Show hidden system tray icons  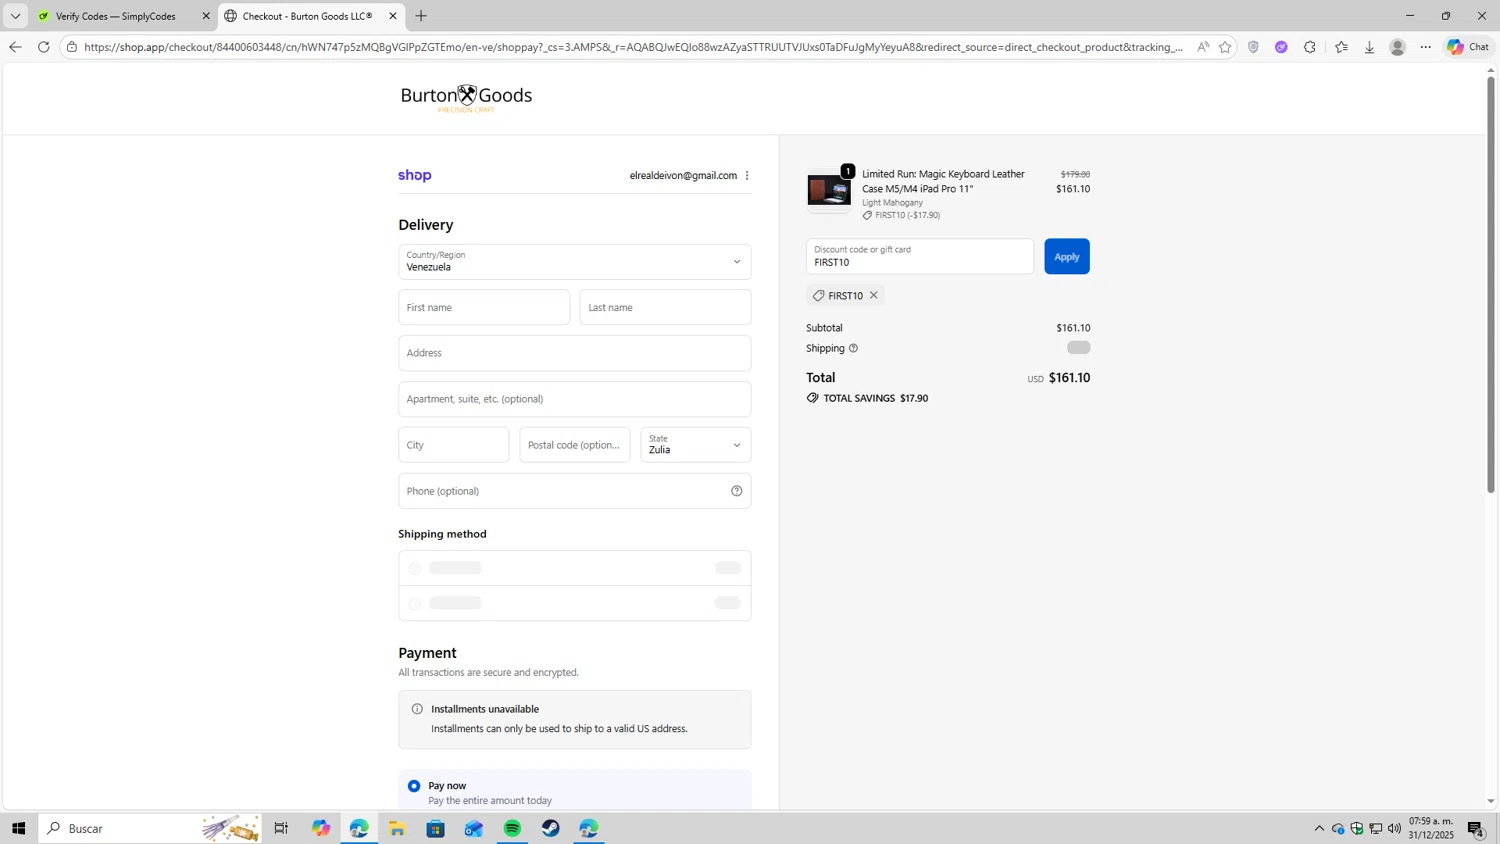[1319, 828]
